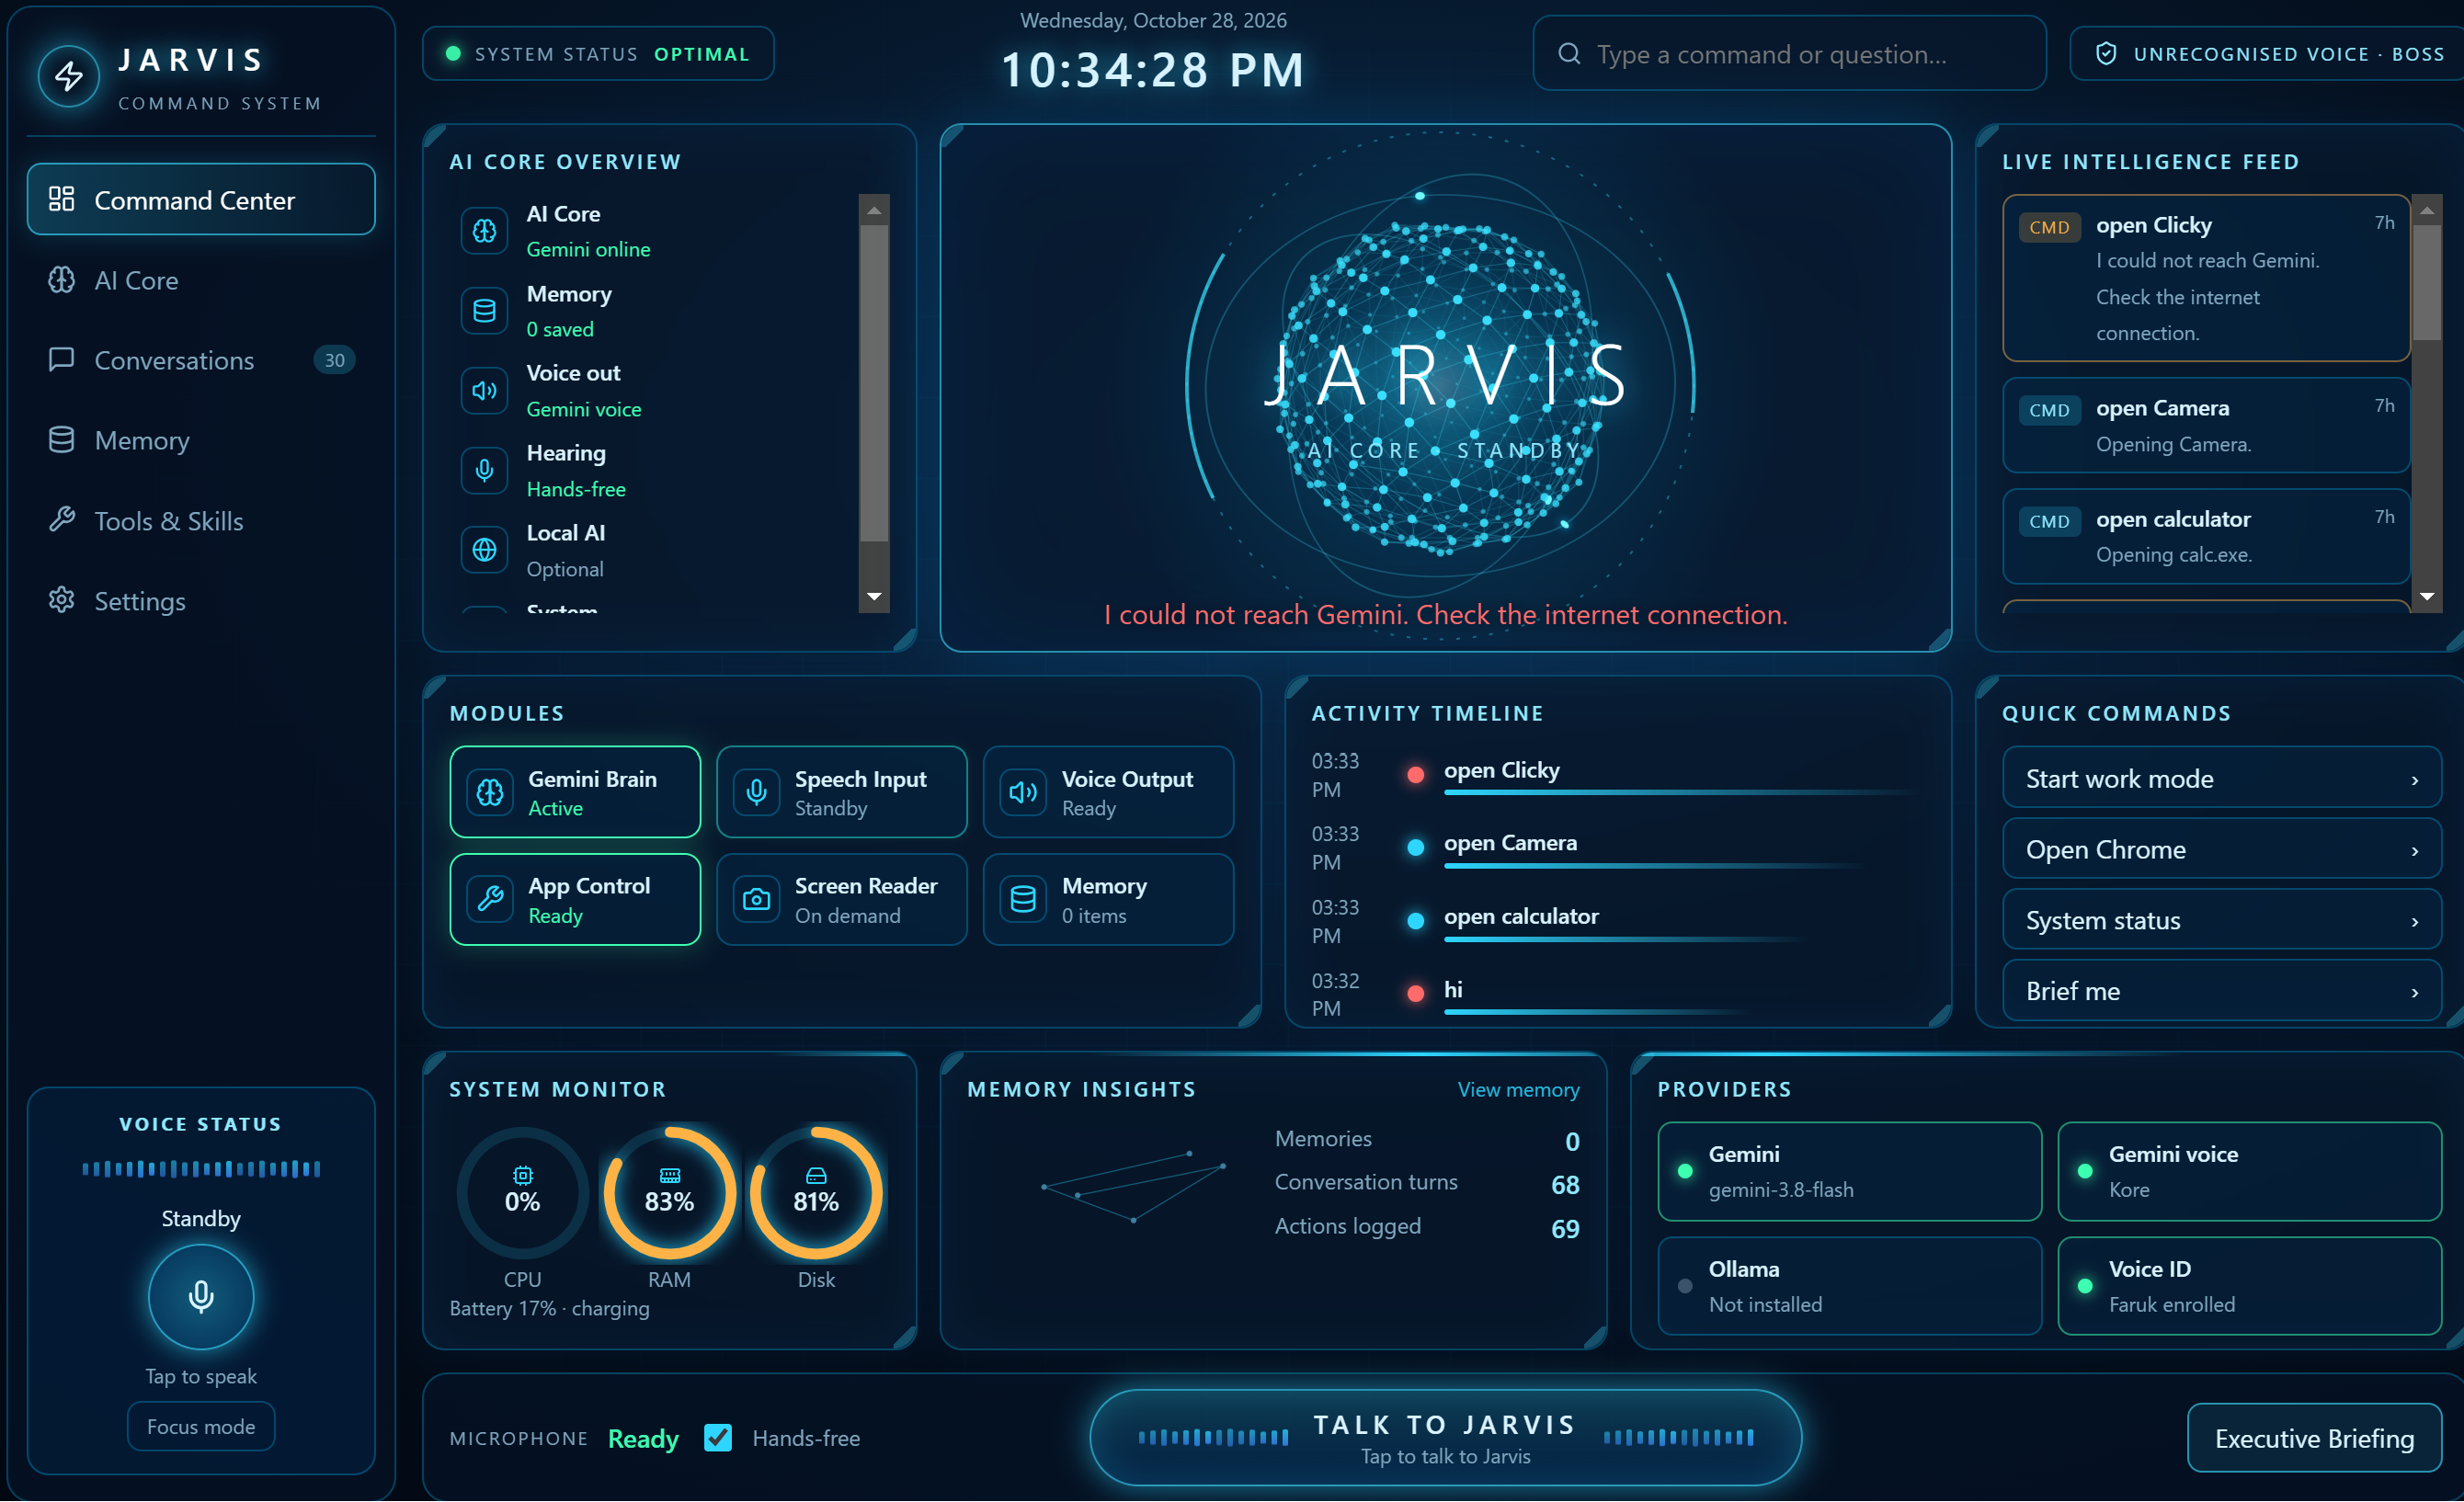2464x1502 pixels.
Task: Click the CPU chip icon in System Monitor
Action: point(522,1175)
